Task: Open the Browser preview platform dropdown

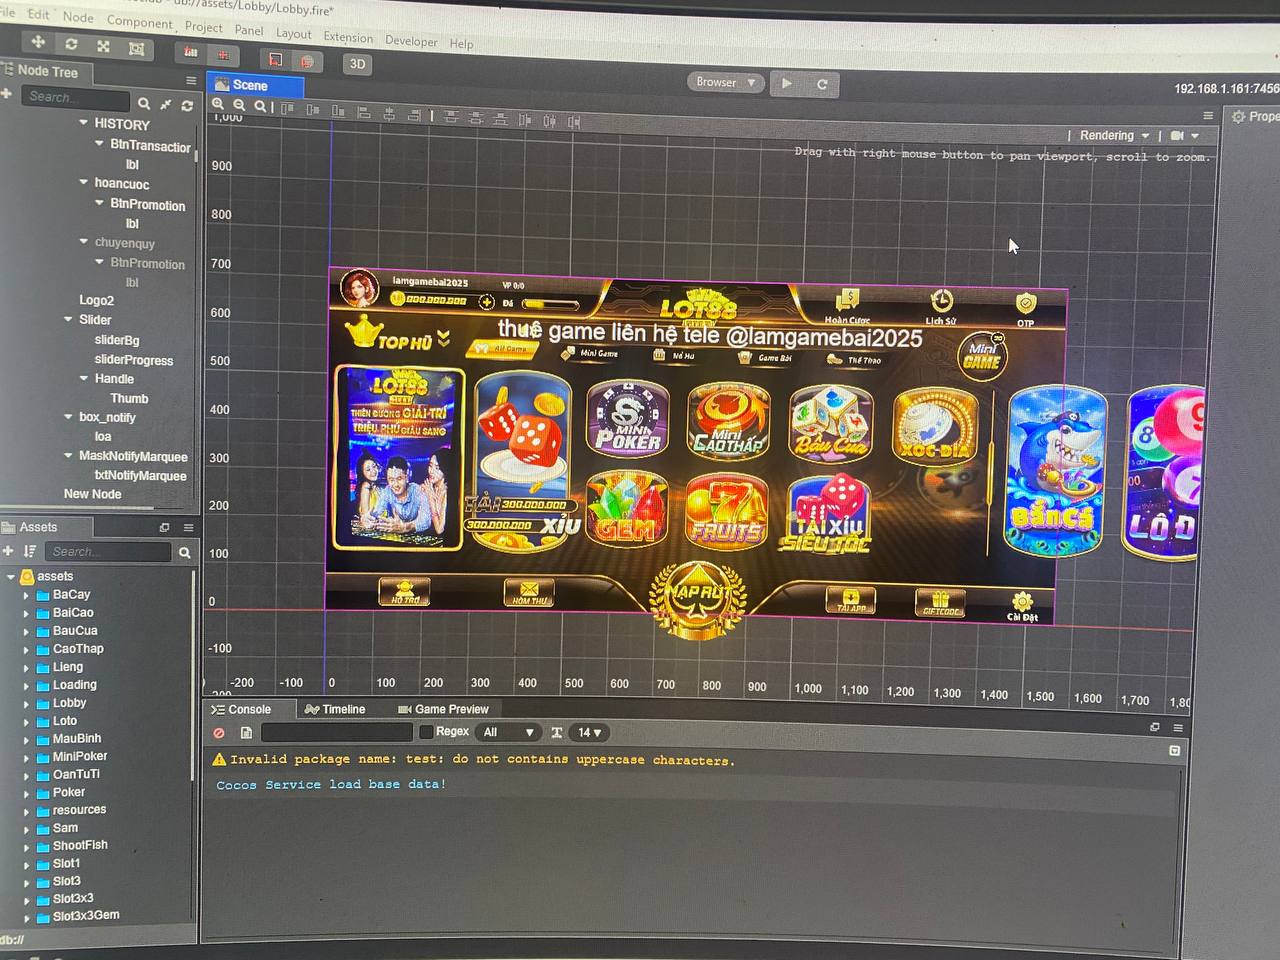Action: [726, 82]
